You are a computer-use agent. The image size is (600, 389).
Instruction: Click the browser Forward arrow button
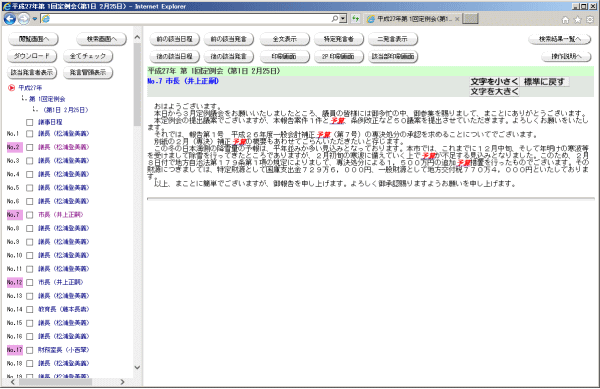coord(24,18)
